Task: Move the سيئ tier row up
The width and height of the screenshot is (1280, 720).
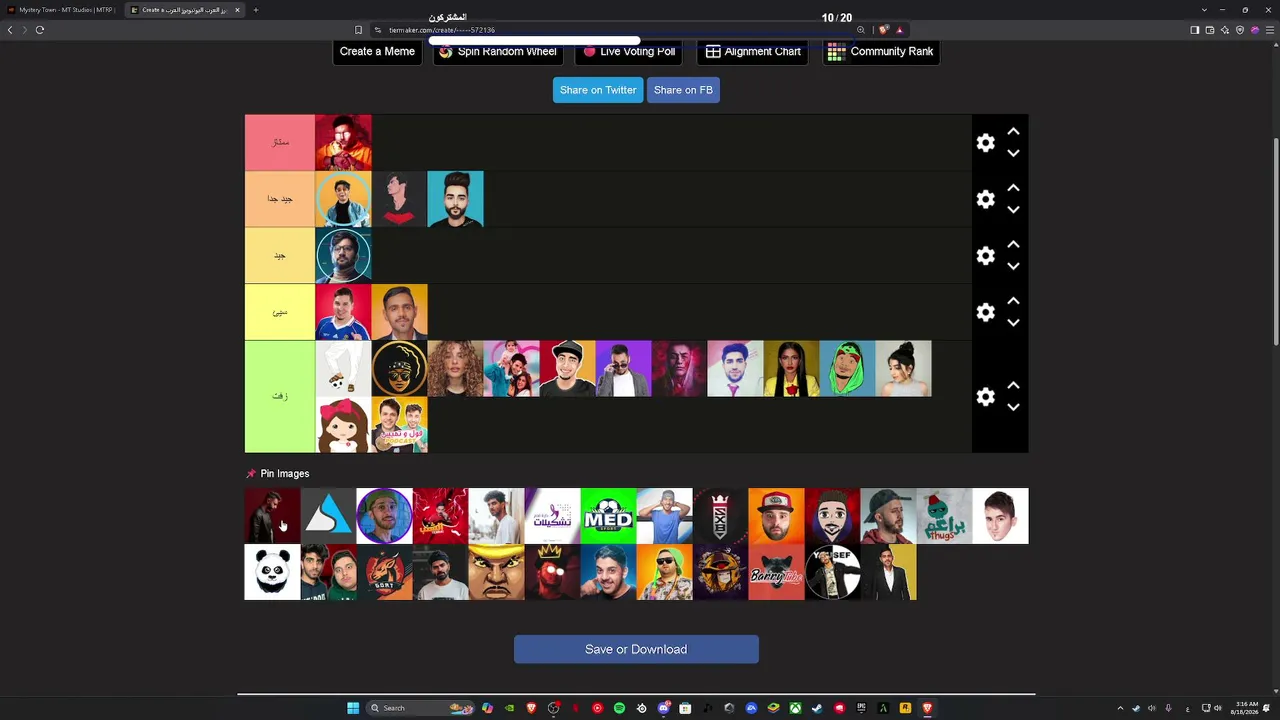Action: click(1013, 300)
